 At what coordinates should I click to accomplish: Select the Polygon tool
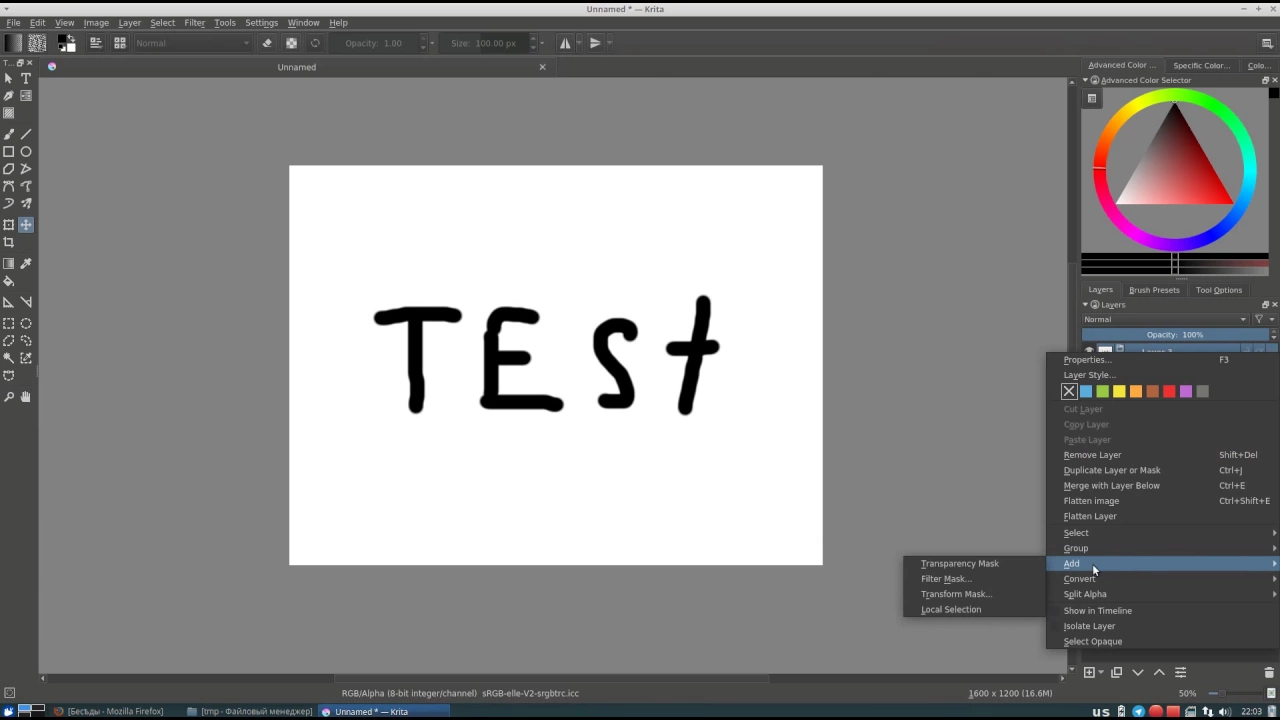click(9, 169)
